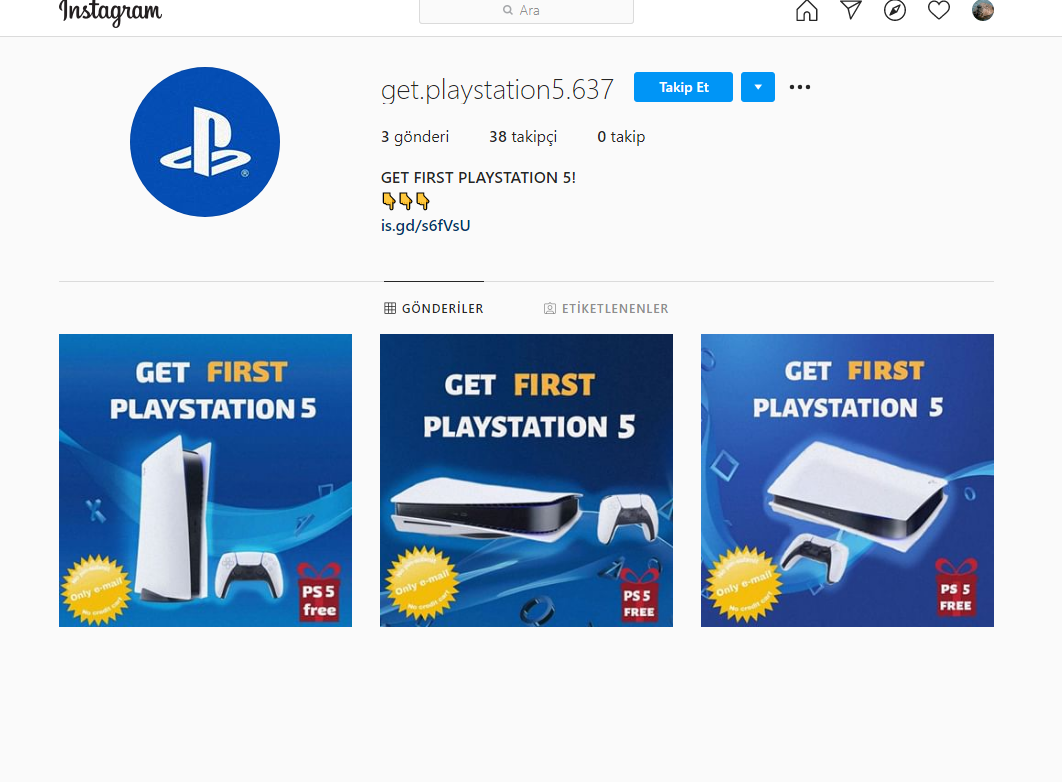Open own profile avatar in header
The width and height of the screenshot is (1062, 782).
point(983,10)
